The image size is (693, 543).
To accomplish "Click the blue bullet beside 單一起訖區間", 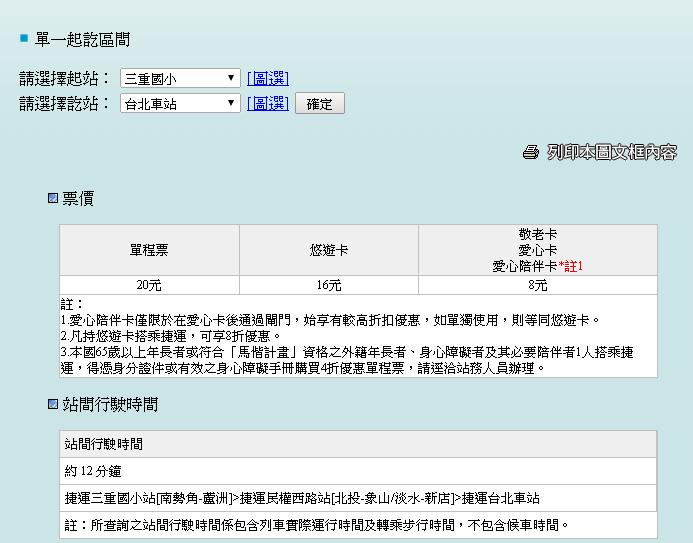I will tap(24, 38).
